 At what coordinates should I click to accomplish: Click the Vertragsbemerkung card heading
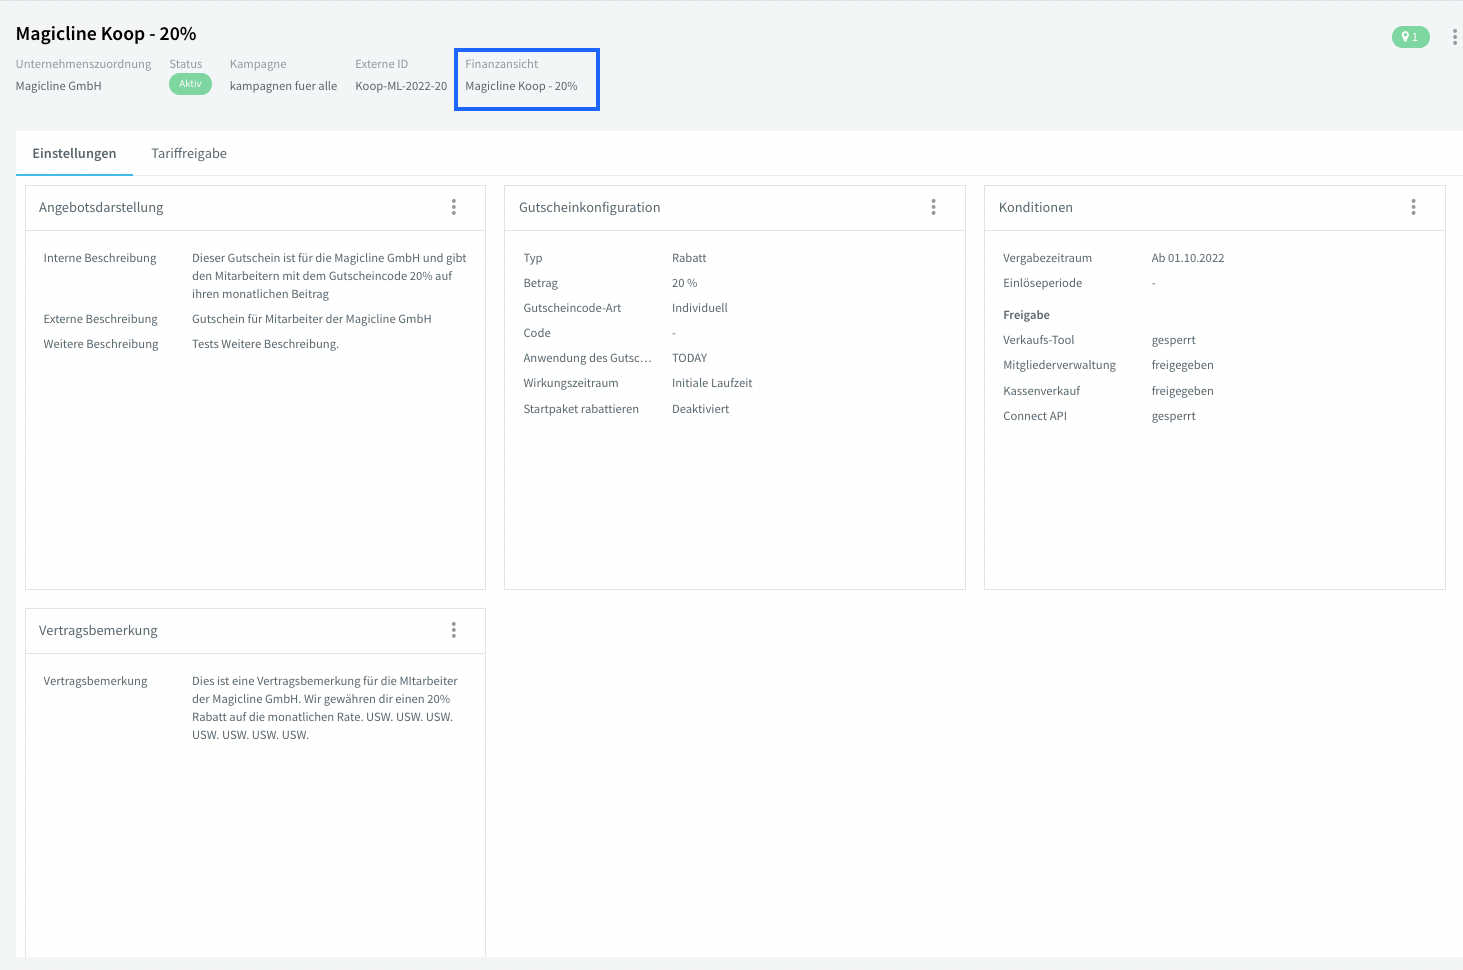(98, 630)
